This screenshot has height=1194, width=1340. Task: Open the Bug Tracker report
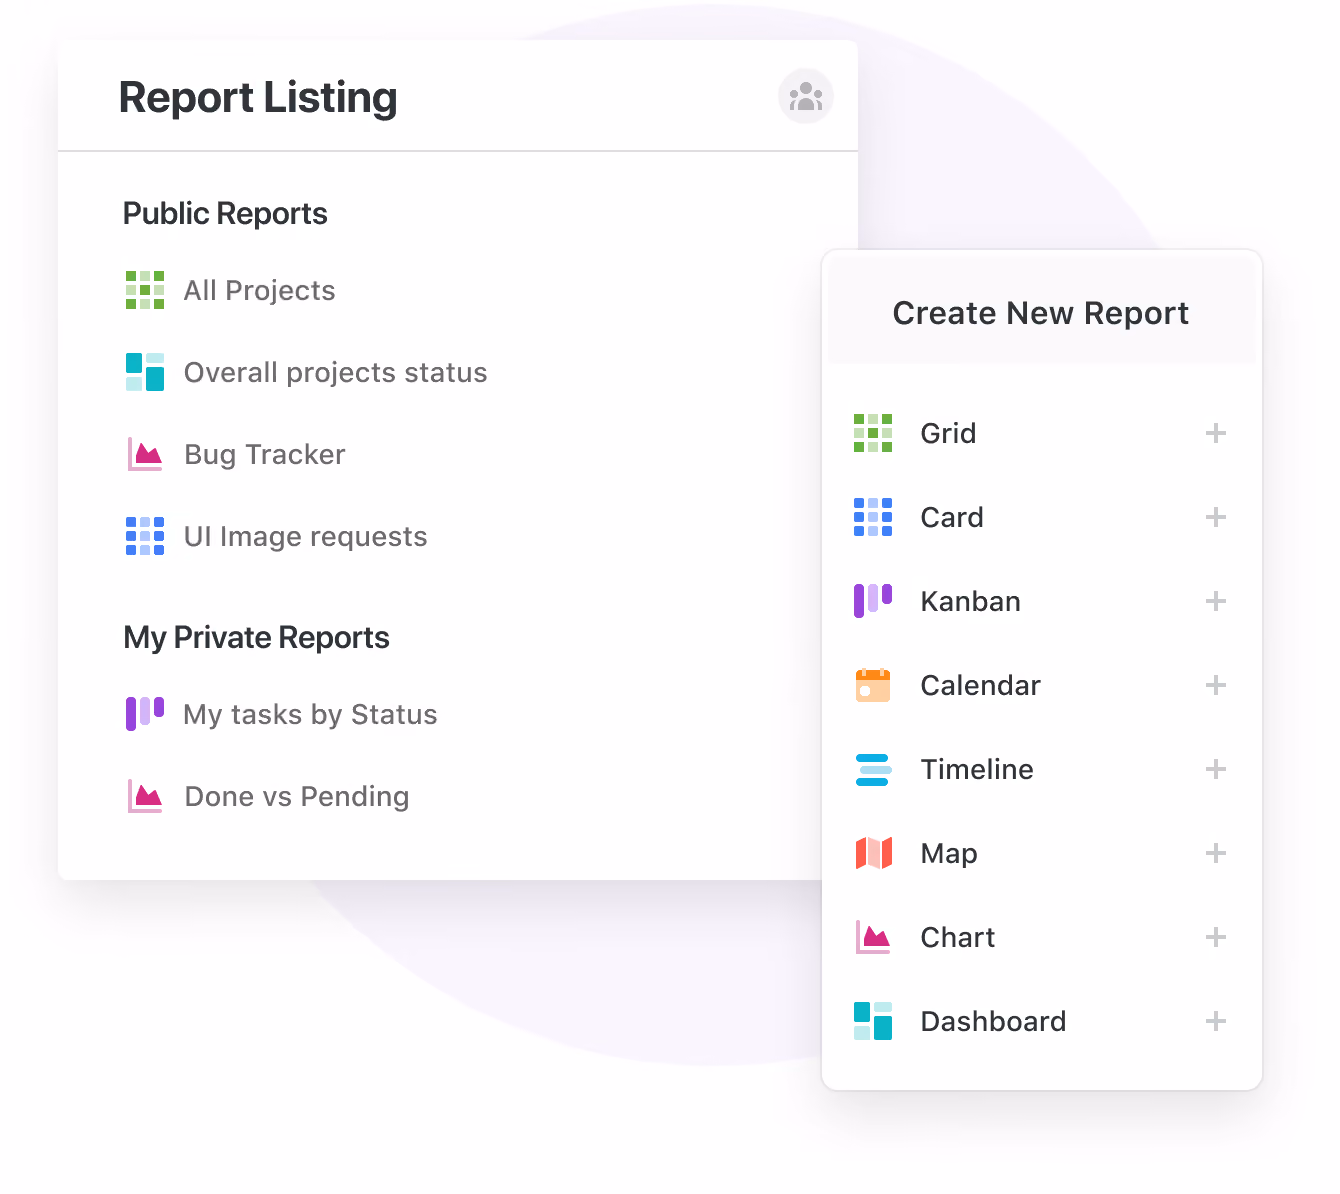click(265, 454)
